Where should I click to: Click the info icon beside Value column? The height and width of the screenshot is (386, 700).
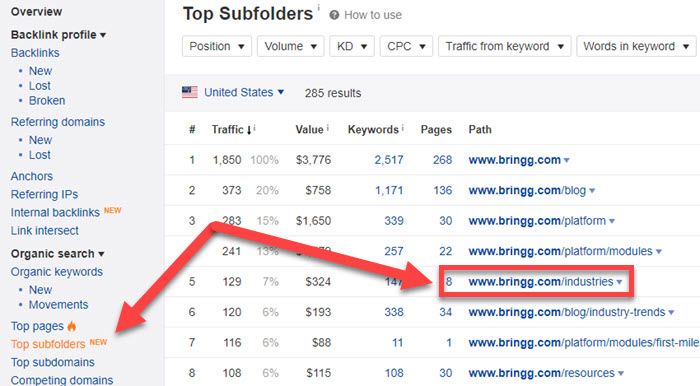click(x=328, y=128)
